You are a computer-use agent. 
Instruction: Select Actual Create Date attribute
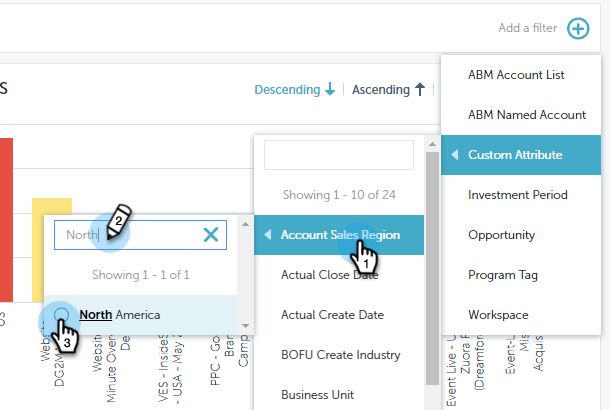[x=332, y=315]
